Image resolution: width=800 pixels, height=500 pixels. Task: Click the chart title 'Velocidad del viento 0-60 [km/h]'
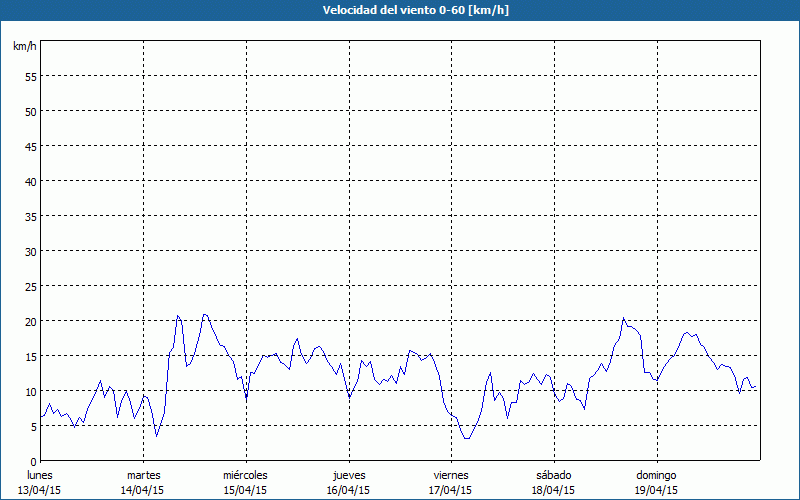400,10
